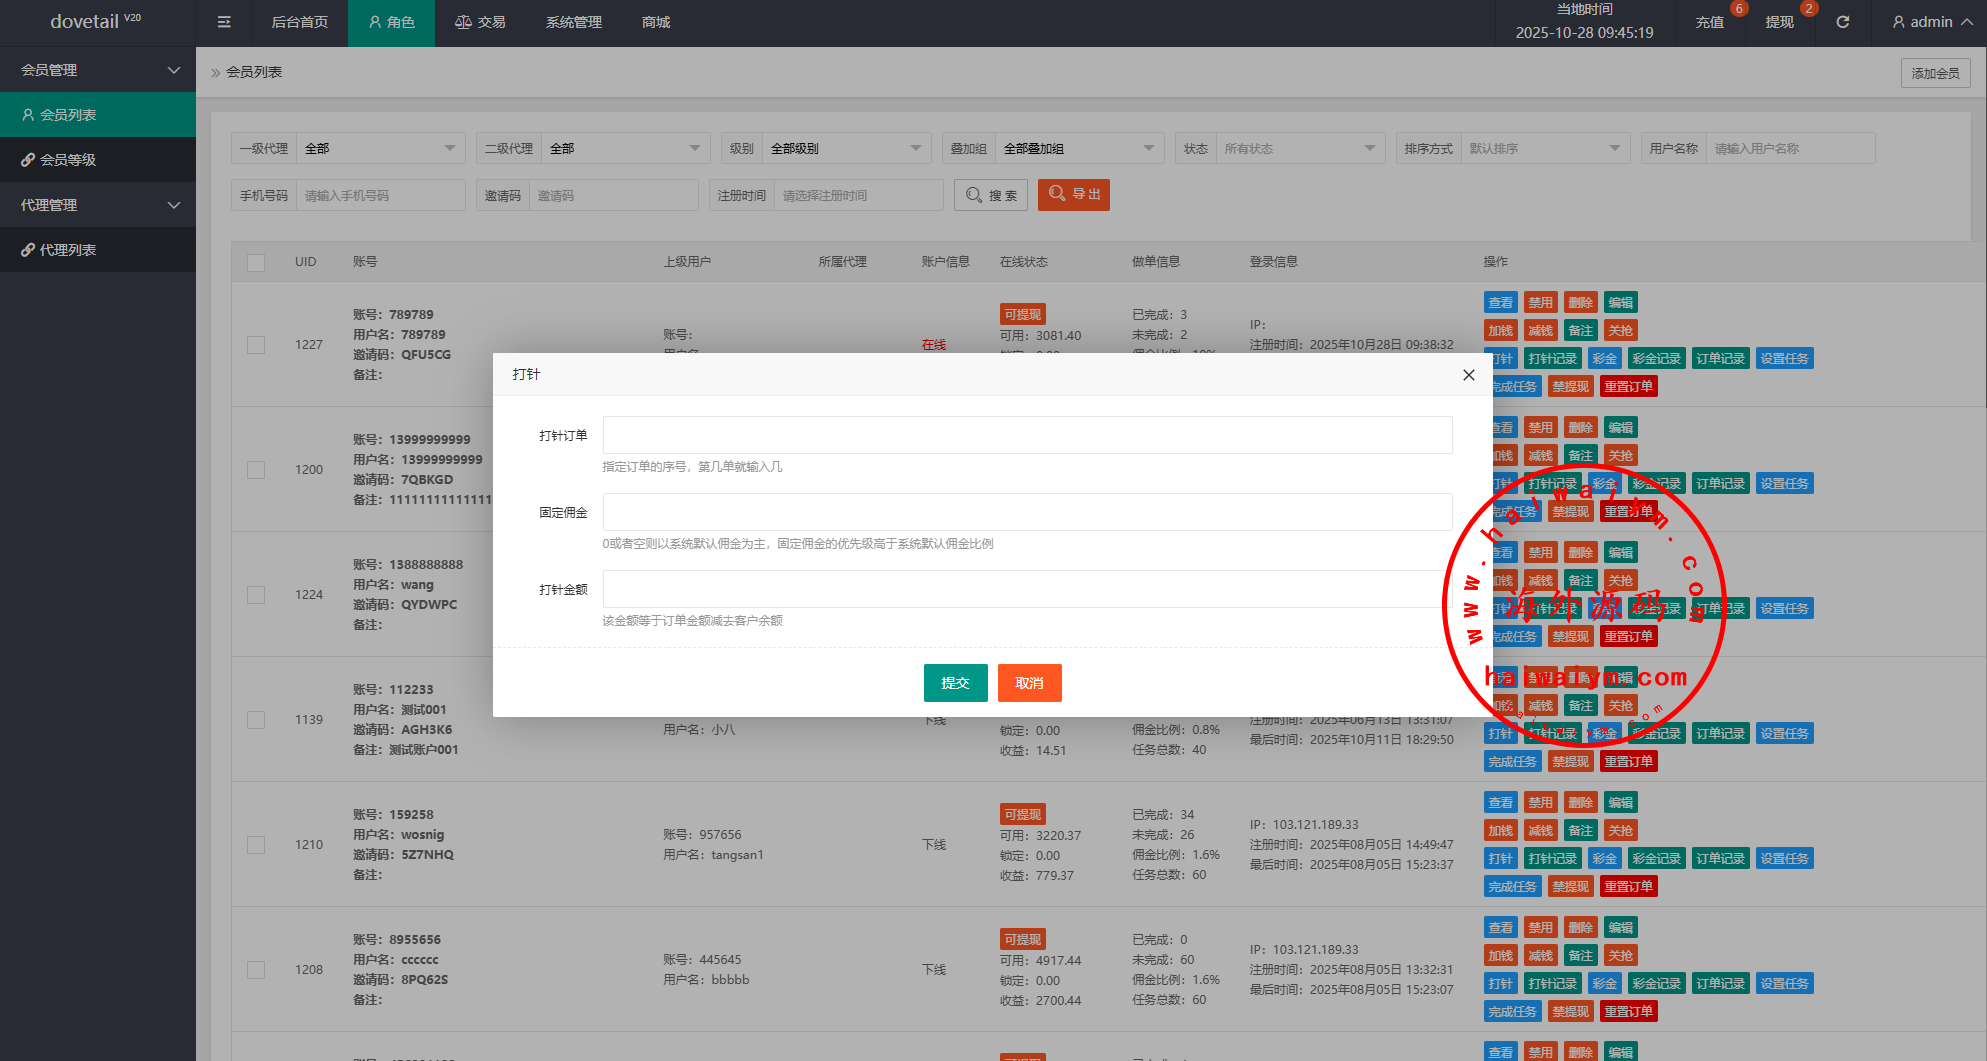Click the 提现 notification item
The image size is (1987, 1061).
pos(1779,22)
